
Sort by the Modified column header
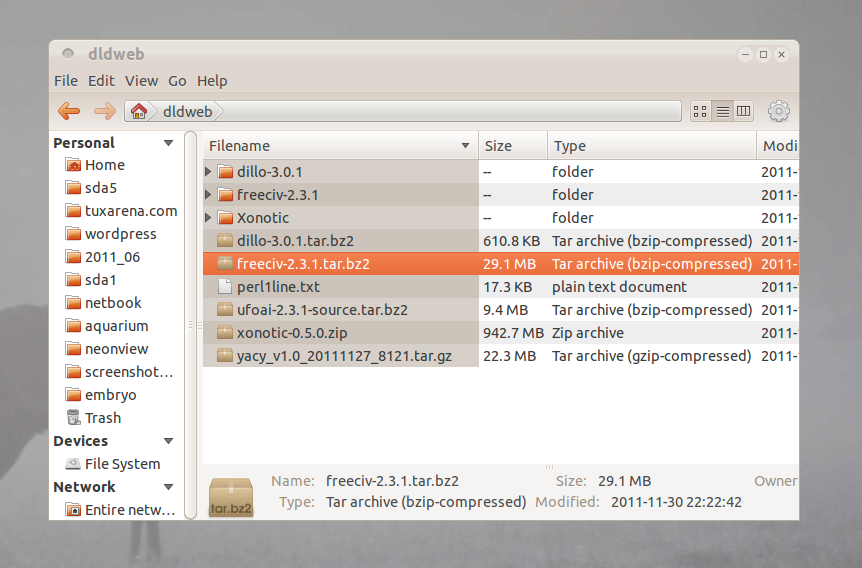[x=778, y=146]
